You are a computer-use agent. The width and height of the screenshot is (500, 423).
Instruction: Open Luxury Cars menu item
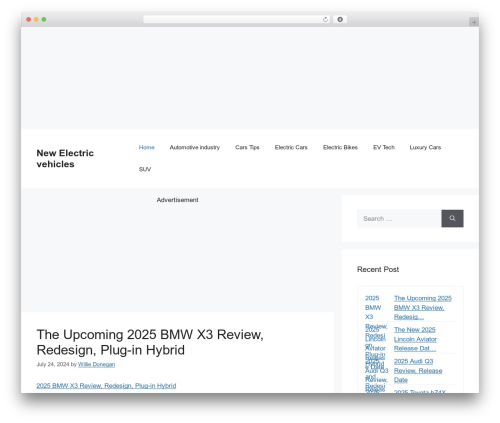click(x=425, y=147)
